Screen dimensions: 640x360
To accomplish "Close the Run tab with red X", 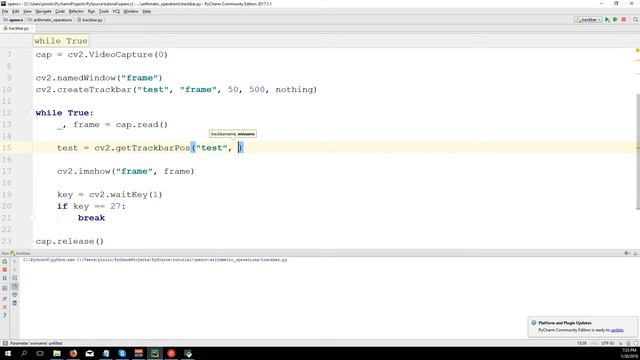I will pyautogui.click(x=4, y=307).
